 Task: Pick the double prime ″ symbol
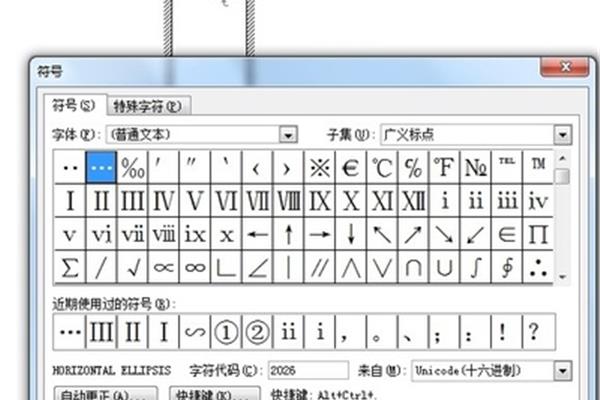click(195, 167)
